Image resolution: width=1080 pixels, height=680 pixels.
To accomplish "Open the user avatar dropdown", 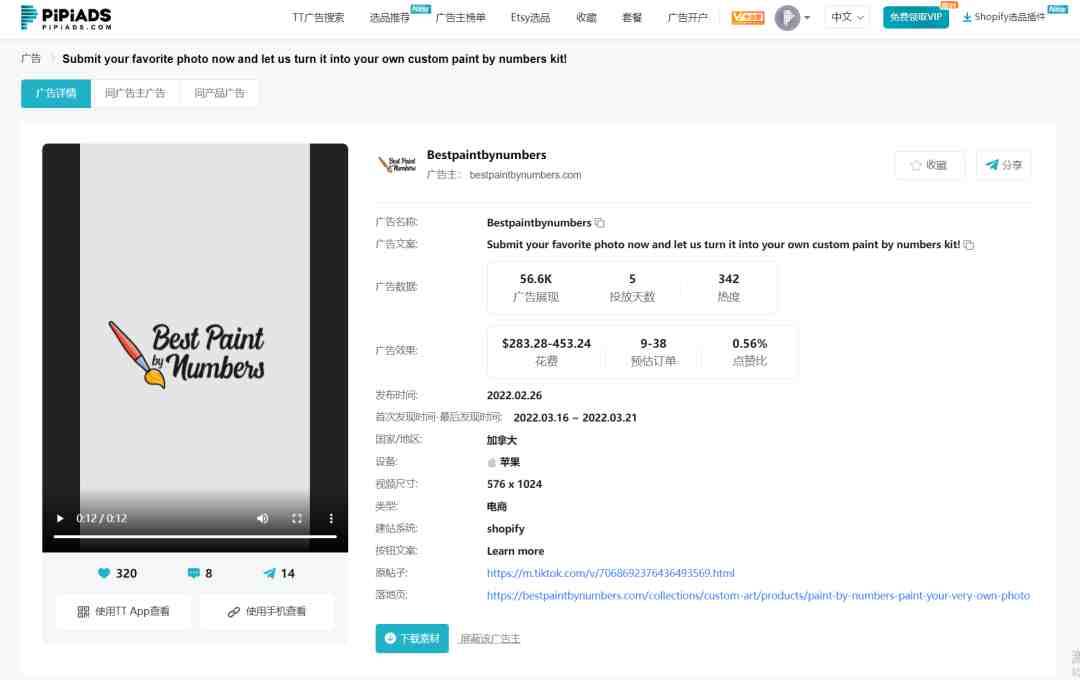I will click(792, 18).
